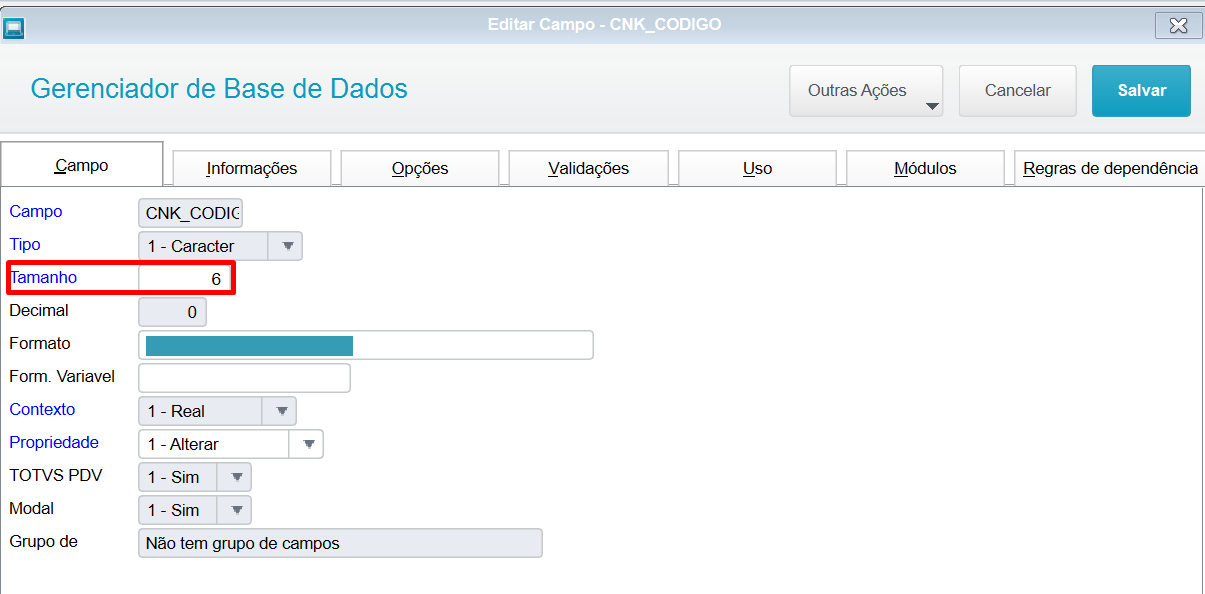Screen dimensions: 1205x594
Task: Click the Gerenciador de Base de Dados heading
Action: [x=219, y=88]
